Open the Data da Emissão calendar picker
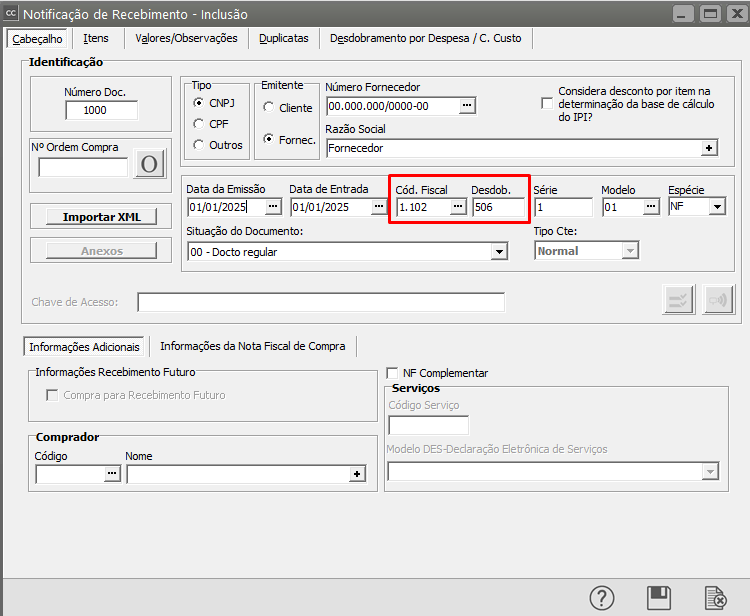 coord(274,207)
